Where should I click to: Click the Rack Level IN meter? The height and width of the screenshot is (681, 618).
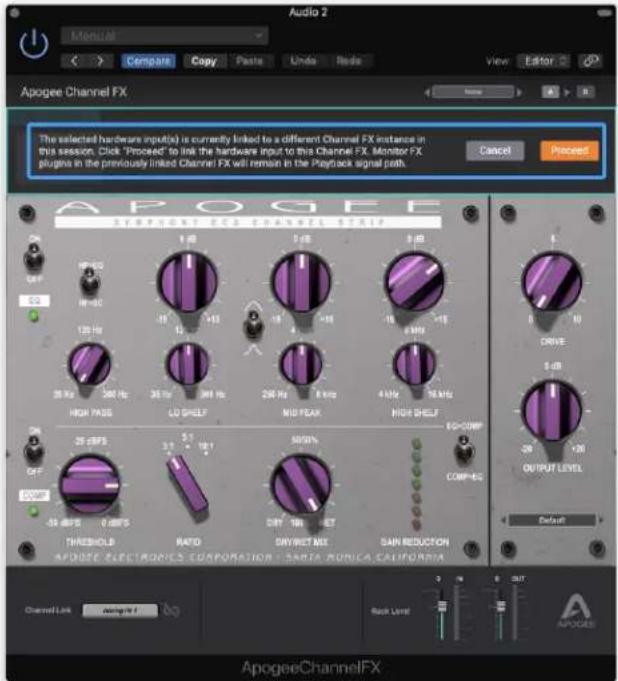[456, 613]
